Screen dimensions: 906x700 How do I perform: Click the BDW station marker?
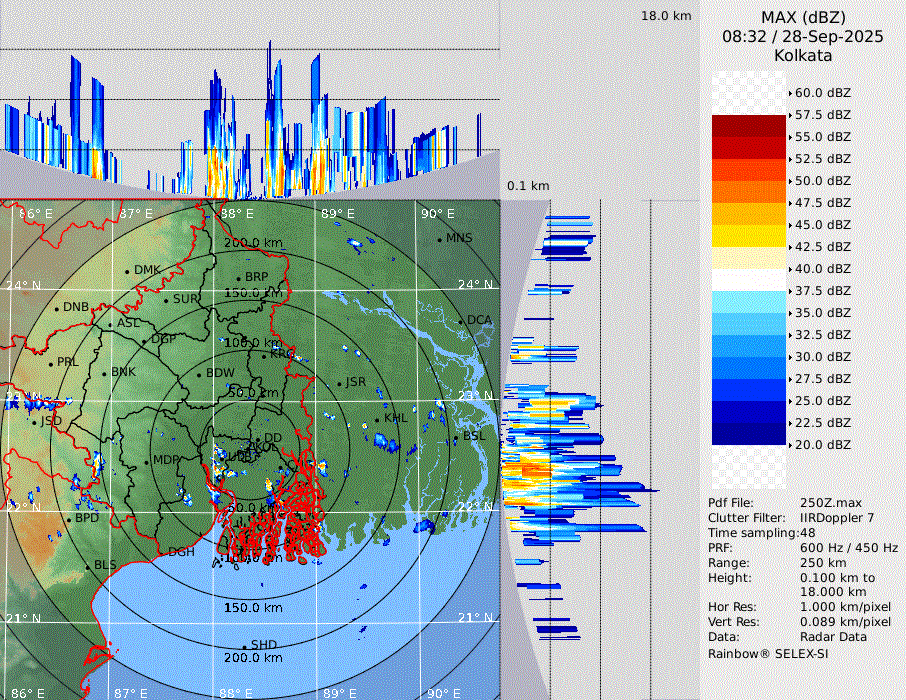click(199, 374)
